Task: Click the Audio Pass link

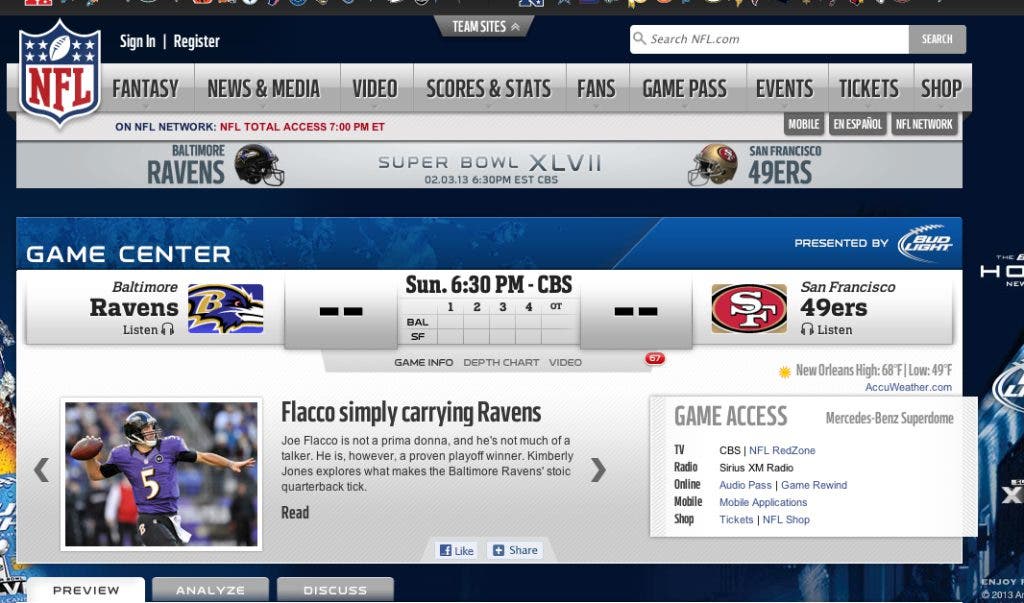Action: tap(745, 485)
